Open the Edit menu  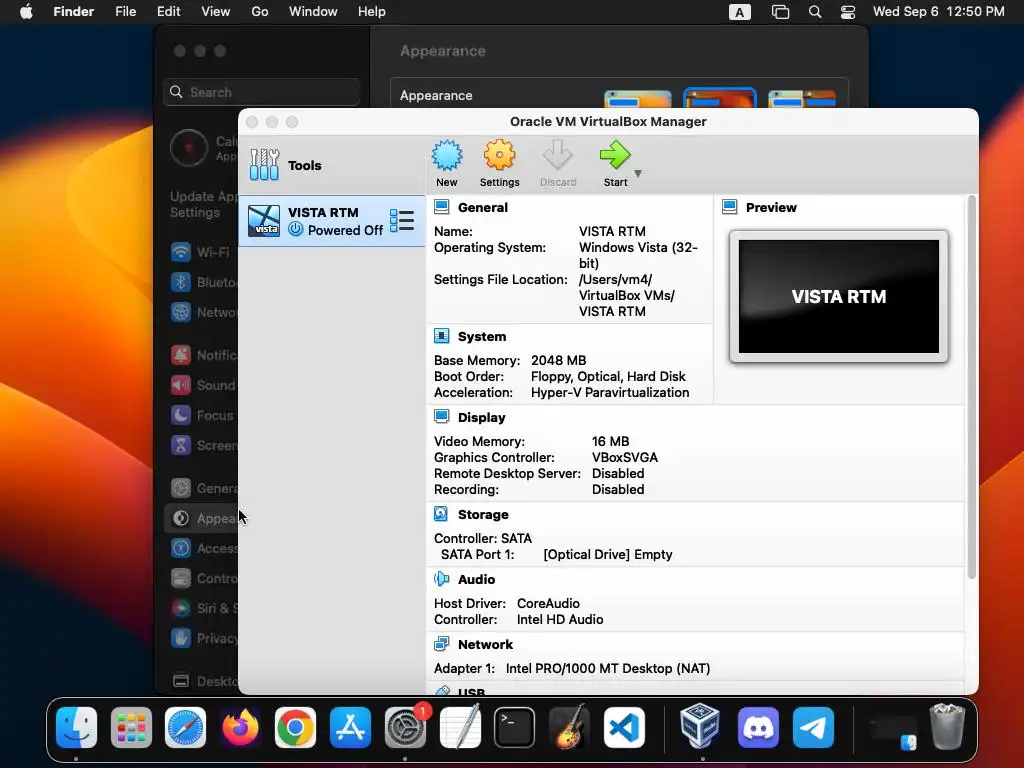(x=168, y=12)
